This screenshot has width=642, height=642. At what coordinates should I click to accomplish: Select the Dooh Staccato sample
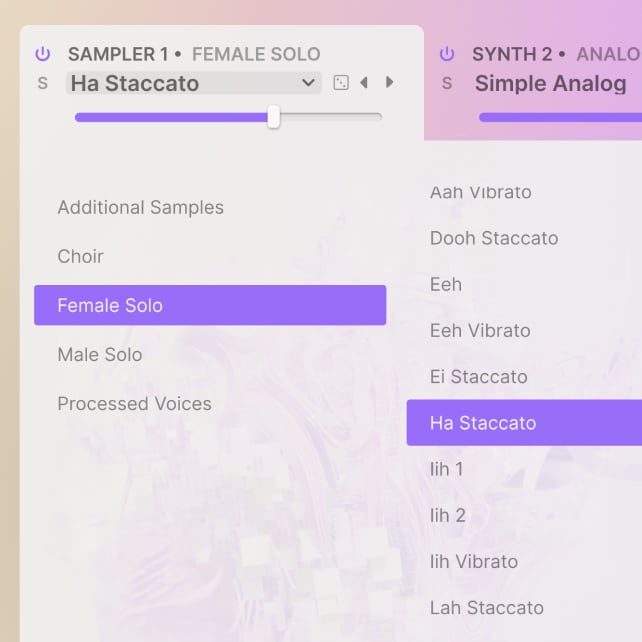coord(494,238)
